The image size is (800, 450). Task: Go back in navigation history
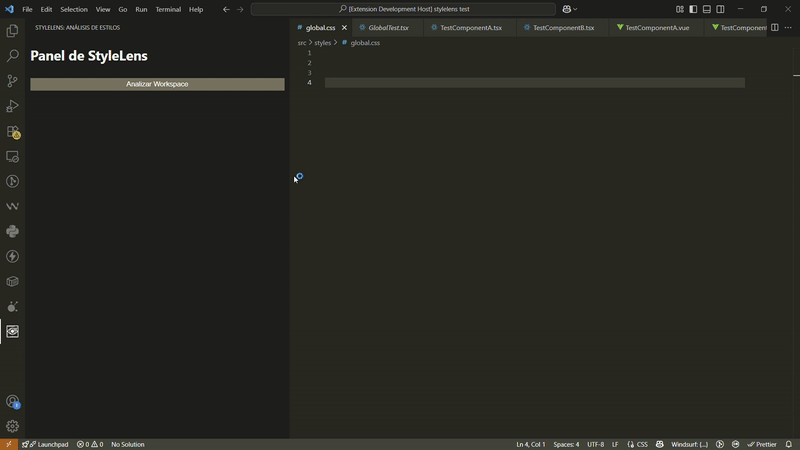(x=226, y=9)
